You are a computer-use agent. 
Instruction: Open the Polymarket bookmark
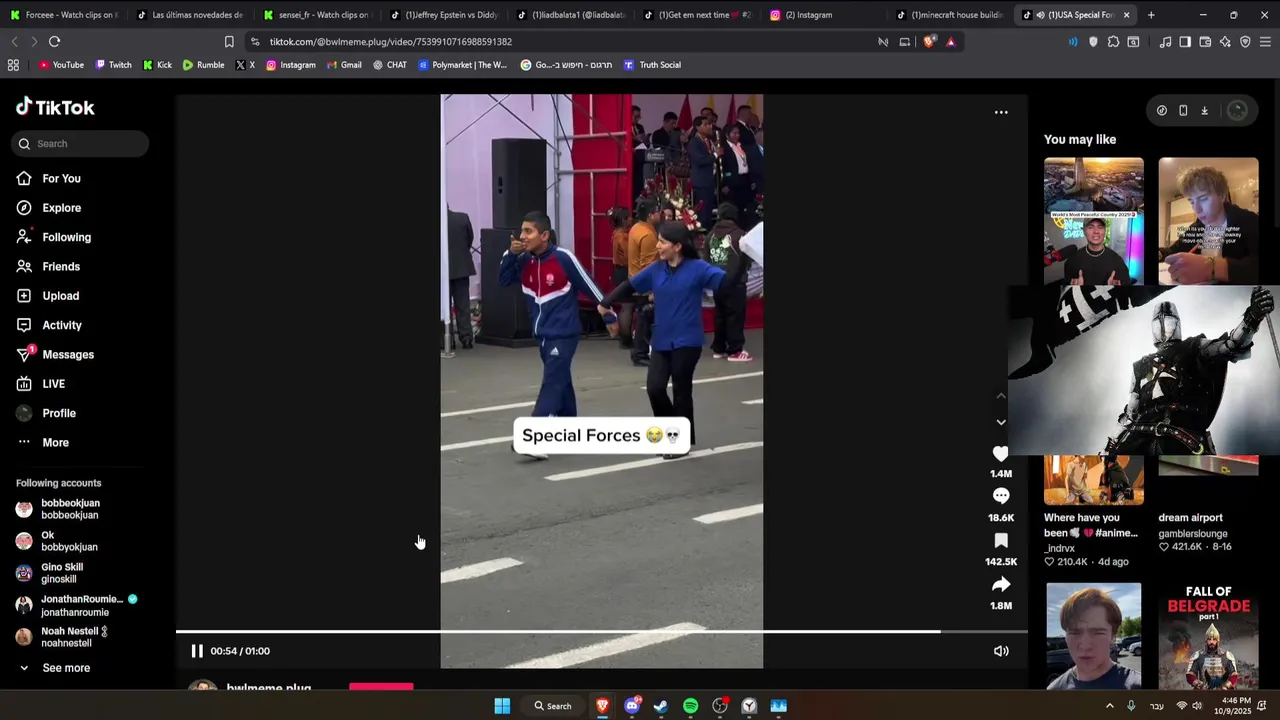[x=462, y=65]
